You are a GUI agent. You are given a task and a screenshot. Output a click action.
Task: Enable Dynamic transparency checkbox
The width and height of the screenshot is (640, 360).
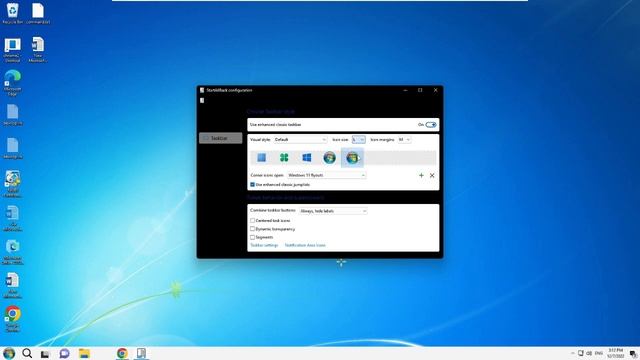coord(252,229)
